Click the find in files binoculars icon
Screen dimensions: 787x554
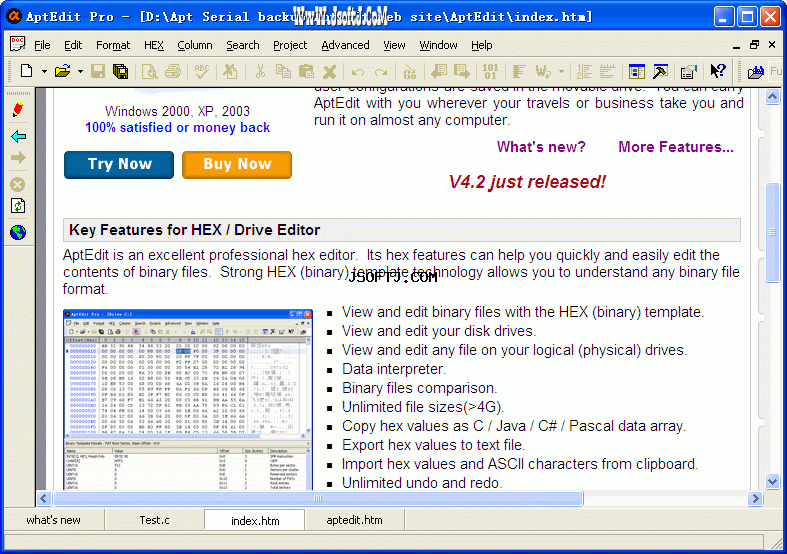click(755, 72)
